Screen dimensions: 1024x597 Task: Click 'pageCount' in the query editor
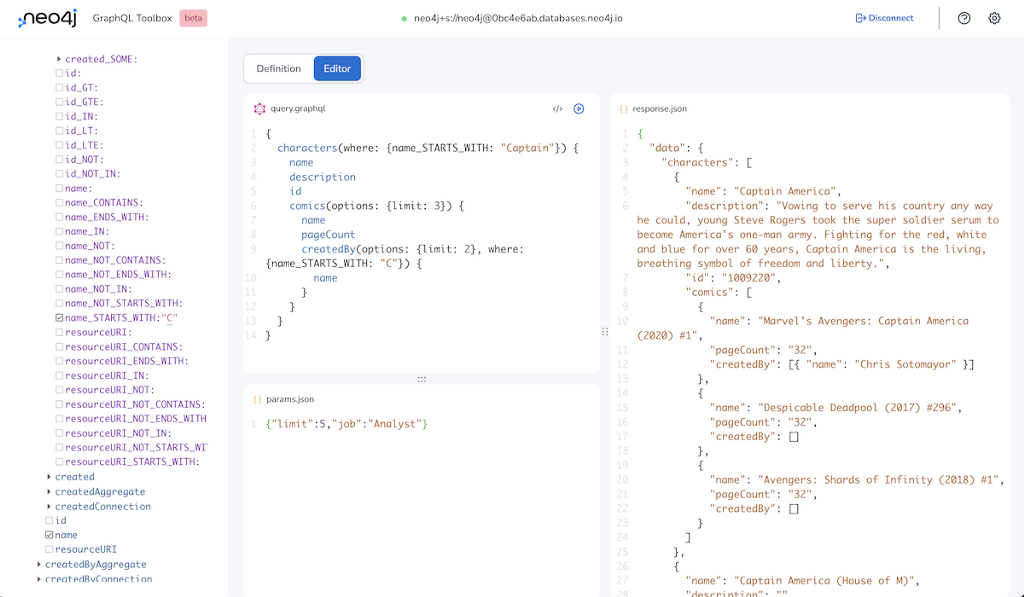[328, 234]
